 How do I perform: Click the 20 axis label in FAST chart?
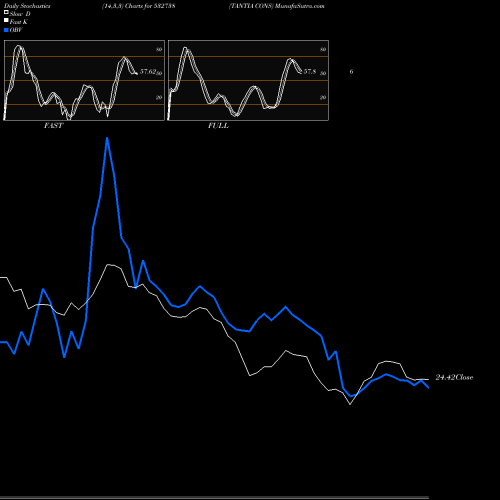159,97
